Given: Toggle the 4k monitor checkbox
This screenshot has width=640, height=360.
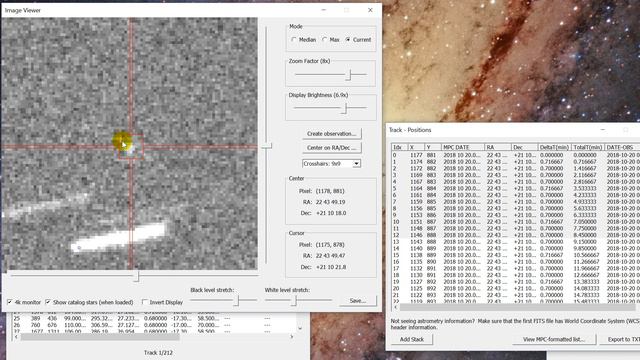Looking at the screenshot, I should [x=10, y=302].
